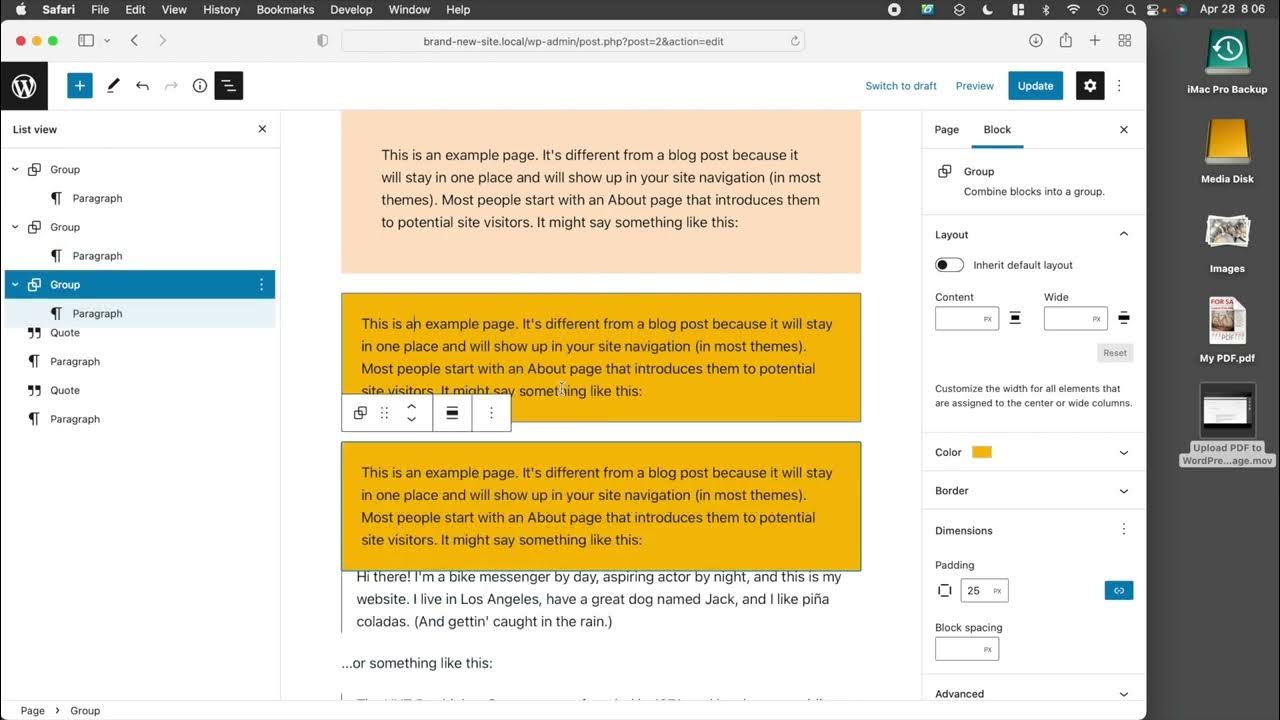The width and height of the screenshot is (1280, 720).
Task: Open My PDF.pdf on the desktop
Action: [x=1227, y=331]
